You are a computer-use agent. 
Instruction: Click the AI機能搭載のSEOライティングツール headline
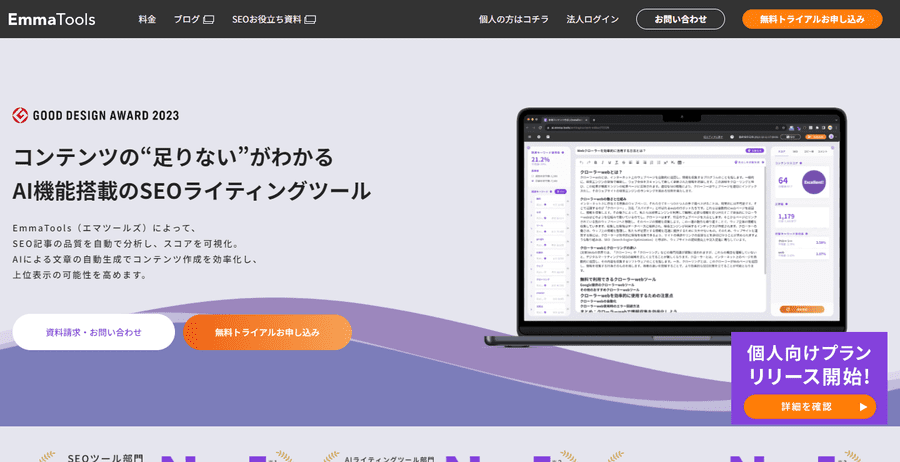(192, 191)
